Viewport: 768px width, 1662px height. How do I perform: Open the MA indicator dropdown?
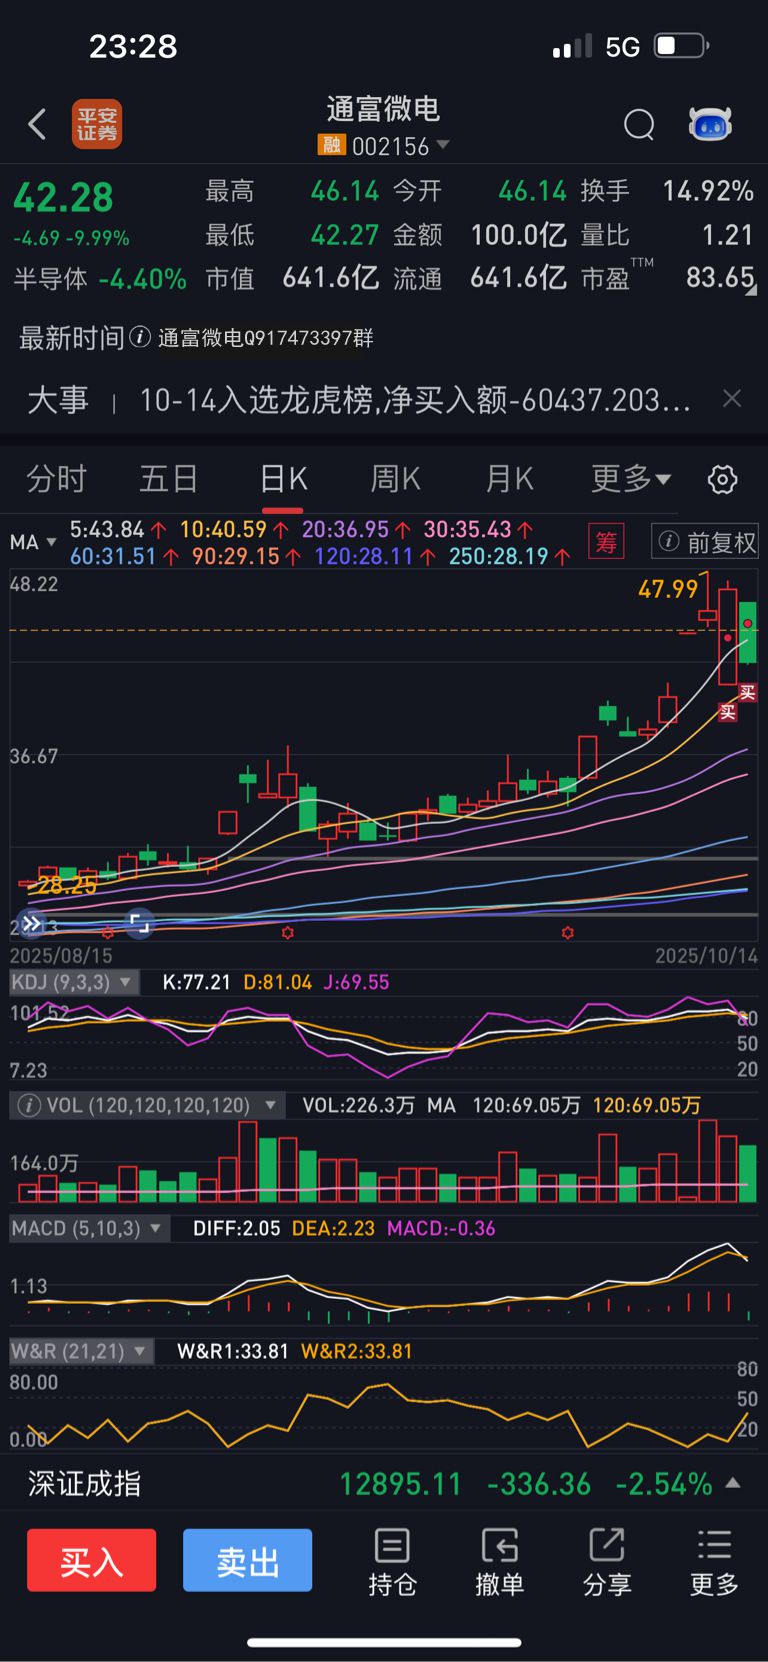click(33, 542)
